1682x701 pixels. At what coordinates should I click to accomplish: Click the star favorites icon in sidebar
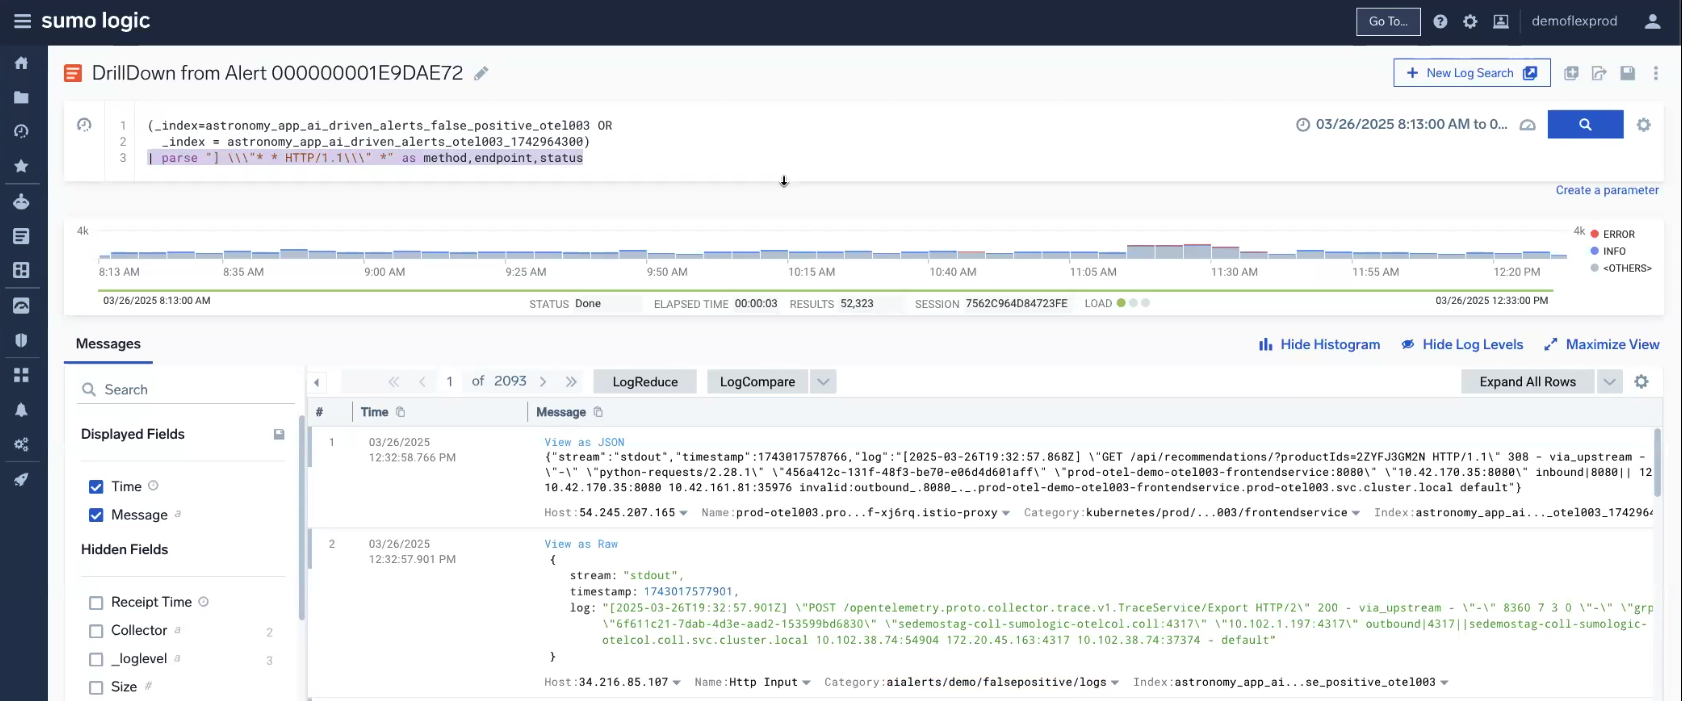tap(21, 166)
